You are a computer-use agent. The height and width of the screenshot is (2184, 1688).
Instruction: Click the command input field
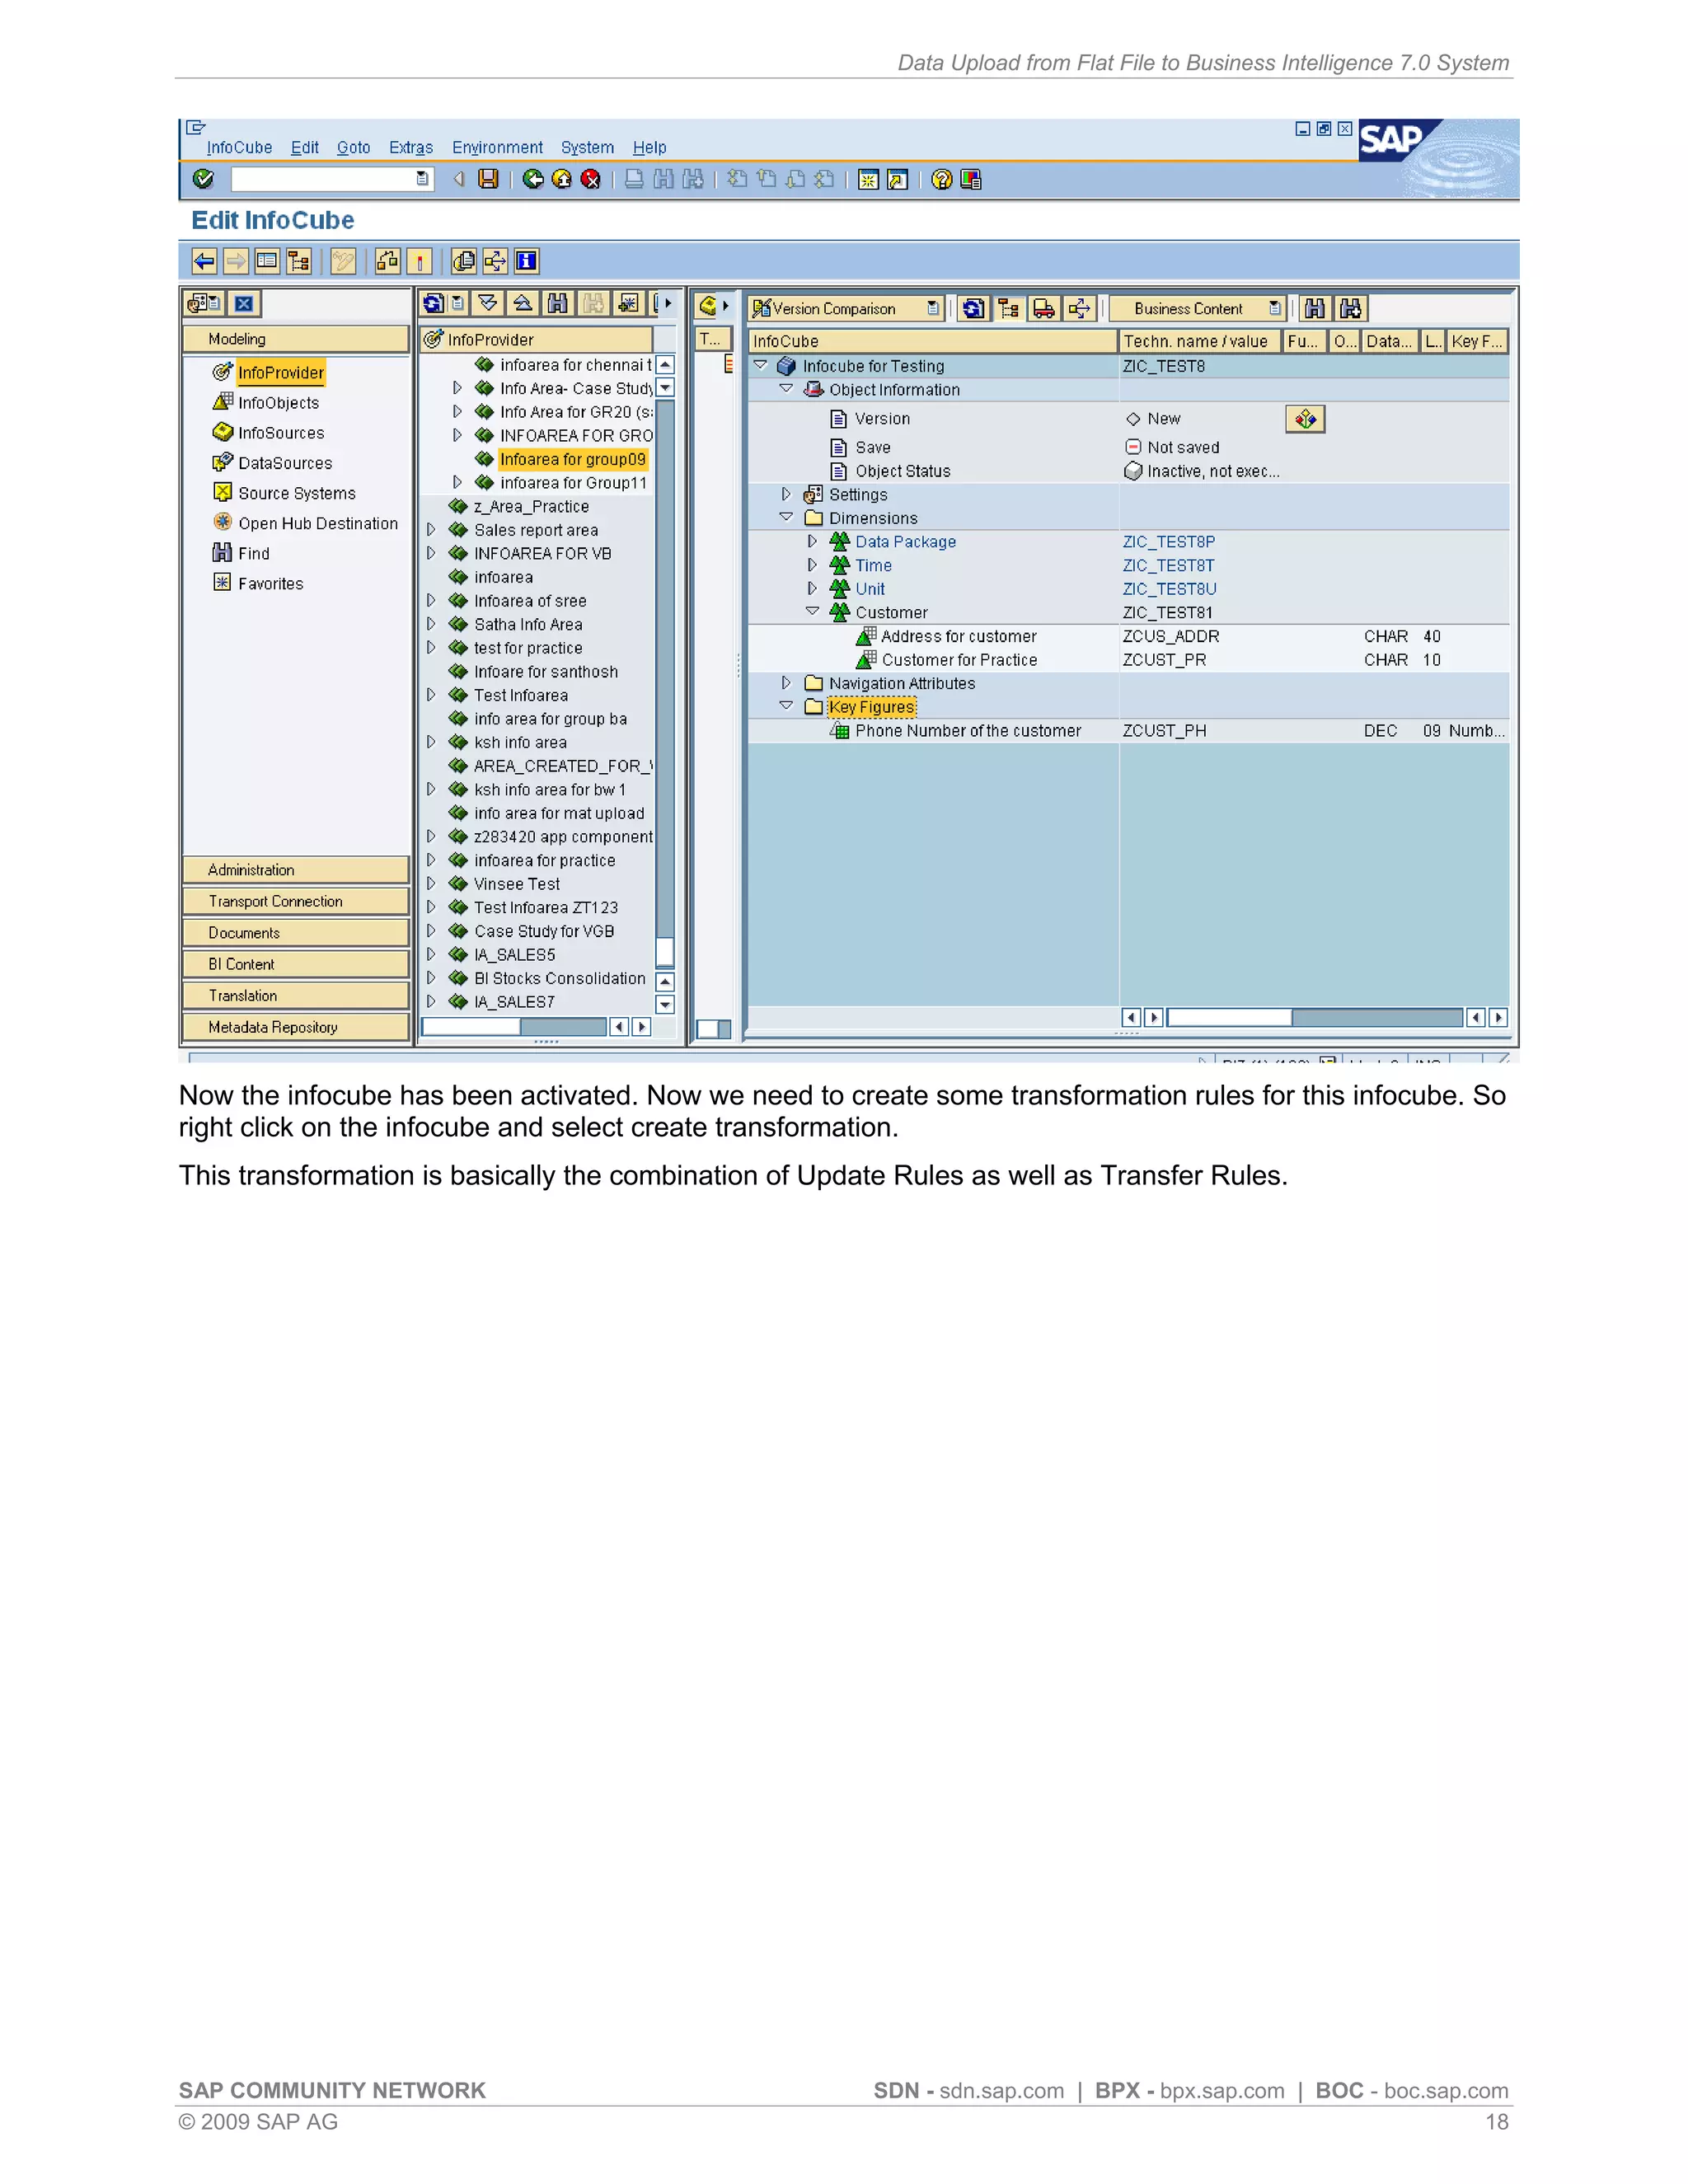tap(332, 179)
